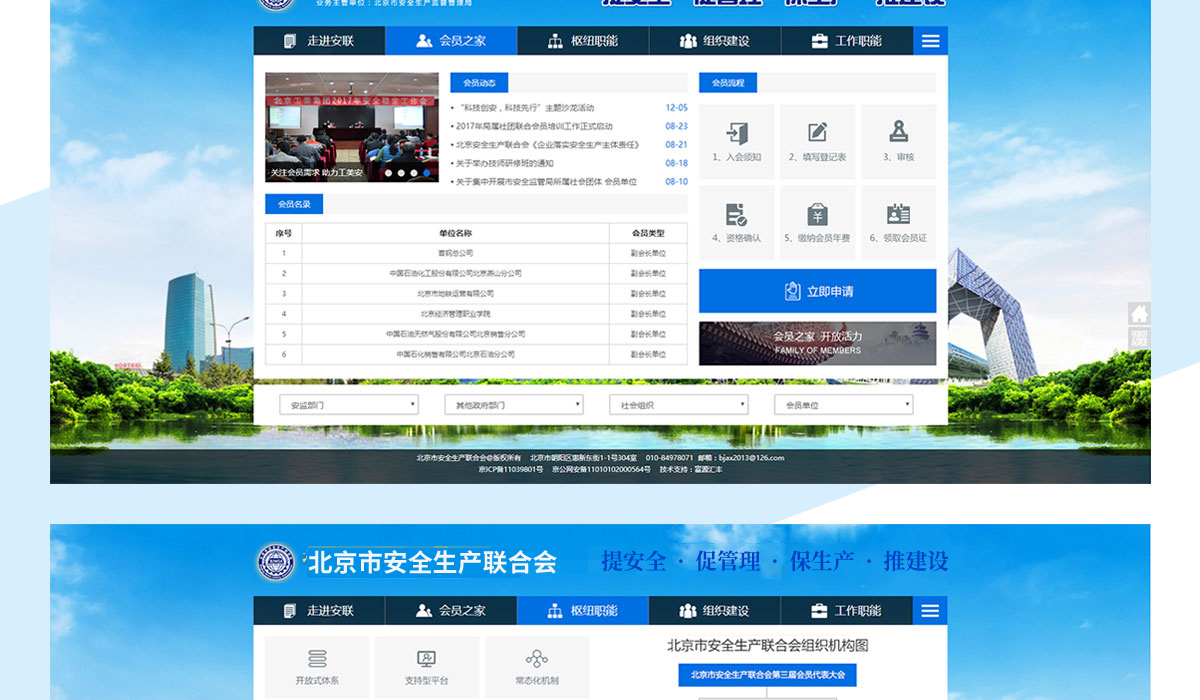
Task: Switch to 走进安联 tab in top navigation
Action: coord(319,41)
